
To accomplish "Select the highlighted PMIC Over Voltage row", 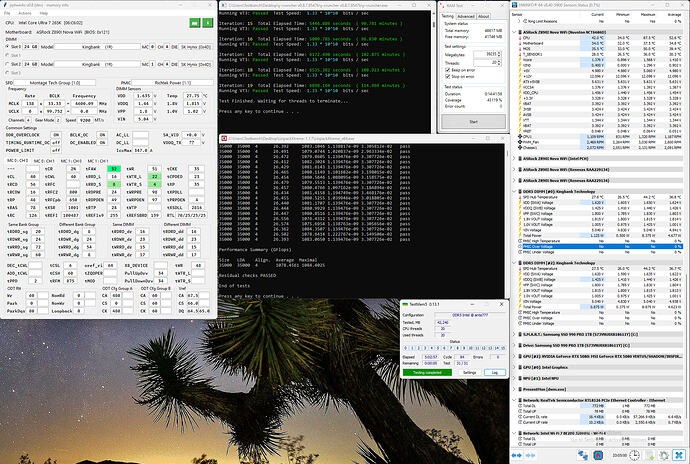I will click(x=601, y=247).
